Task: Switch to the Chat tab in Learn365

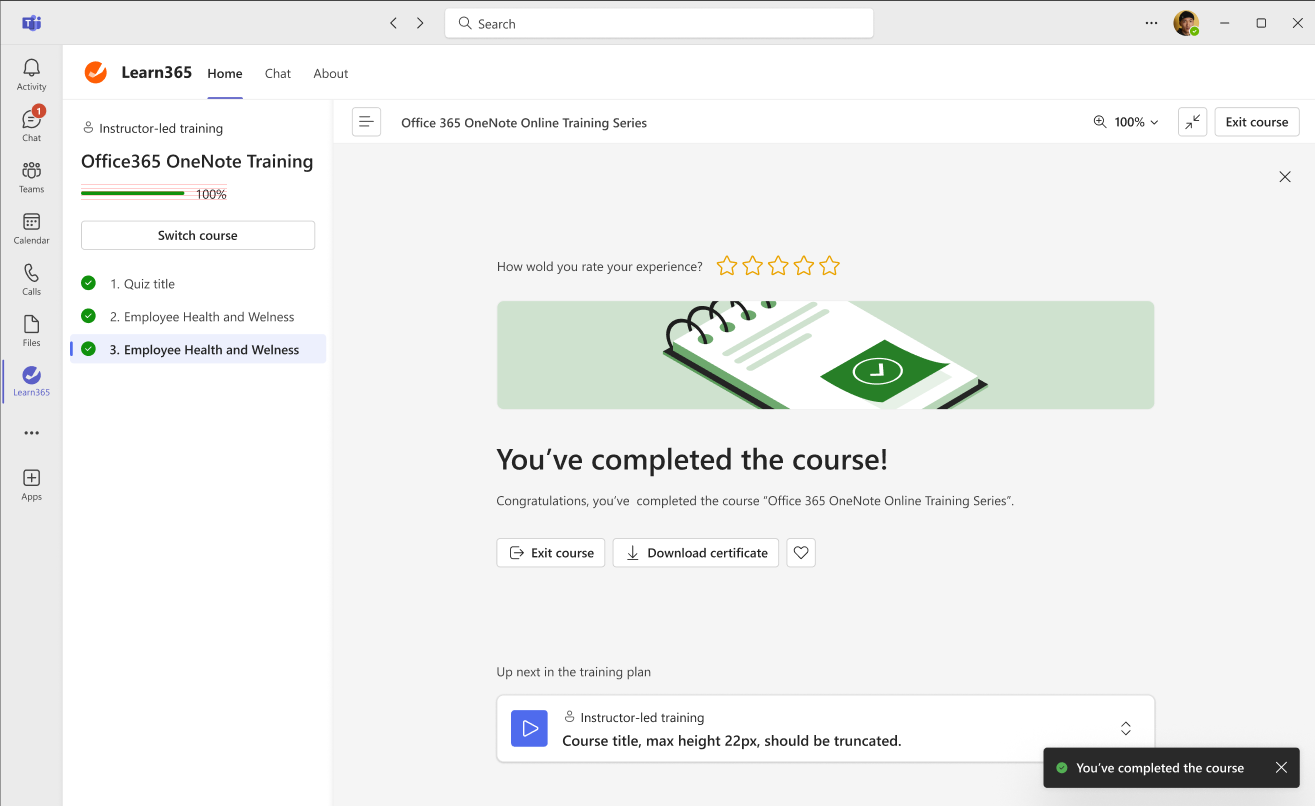Action: click(278, 73)
